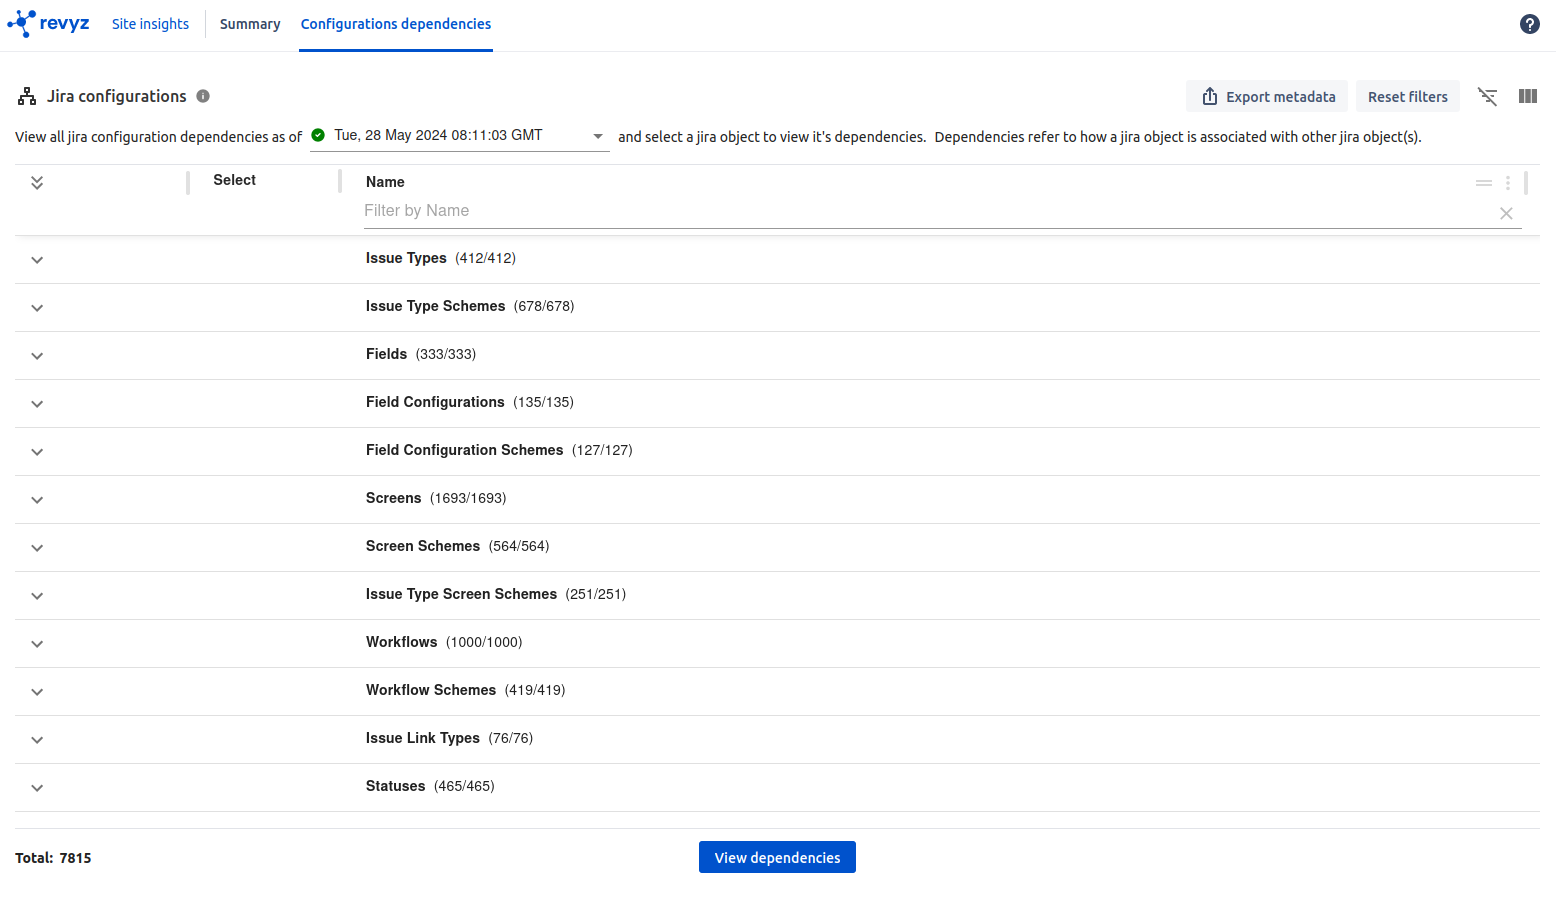Open the snapshot date dropdown
The height and width of the screenshot is (898, 1556).
tap(598, 135)
